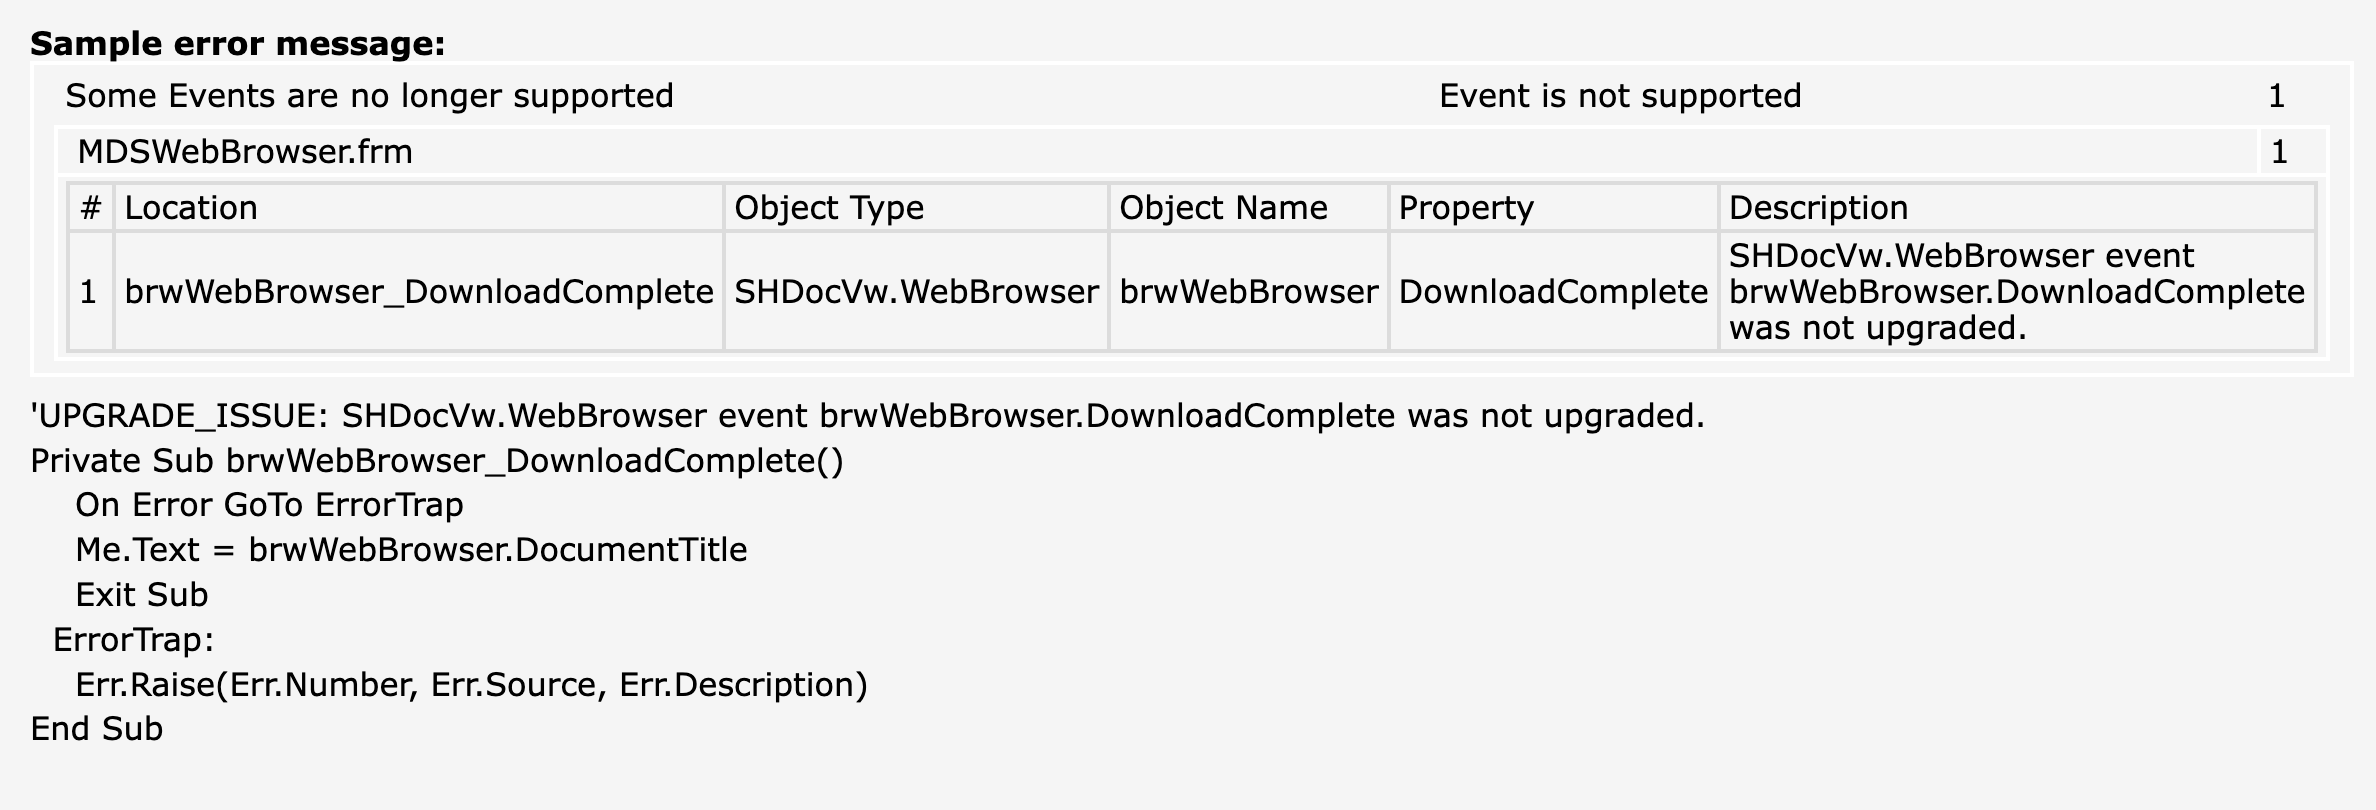The height and width of the screenshot is (810, 2376).
Task: Click the "Me.Text = brwWebBrowser.DocumentTitle" line
Action: coord(411,550)
